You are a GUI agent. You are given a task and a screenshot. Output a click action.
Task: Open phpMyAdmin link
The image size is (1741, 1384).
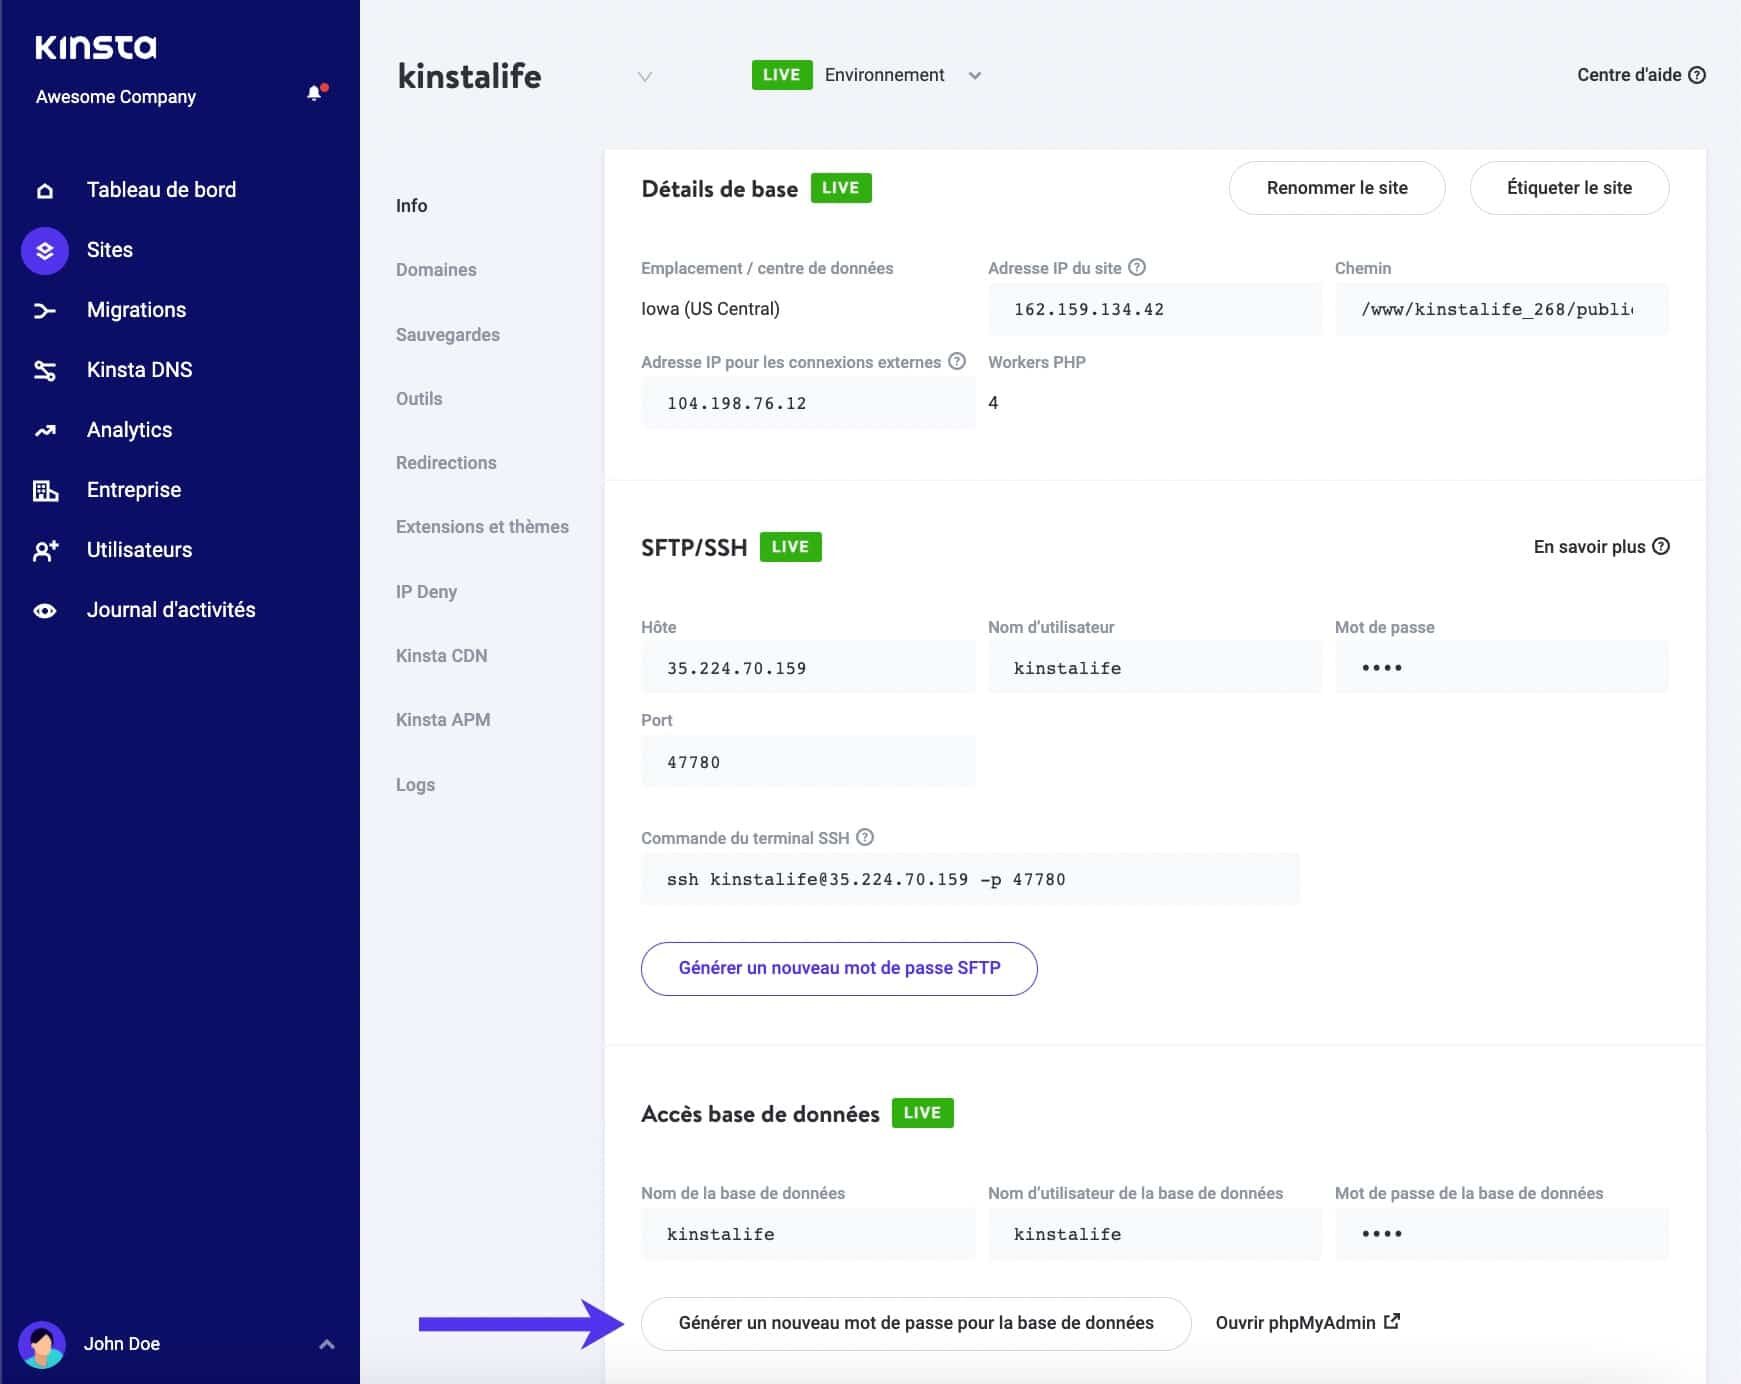click(x=1306, y=1323)
